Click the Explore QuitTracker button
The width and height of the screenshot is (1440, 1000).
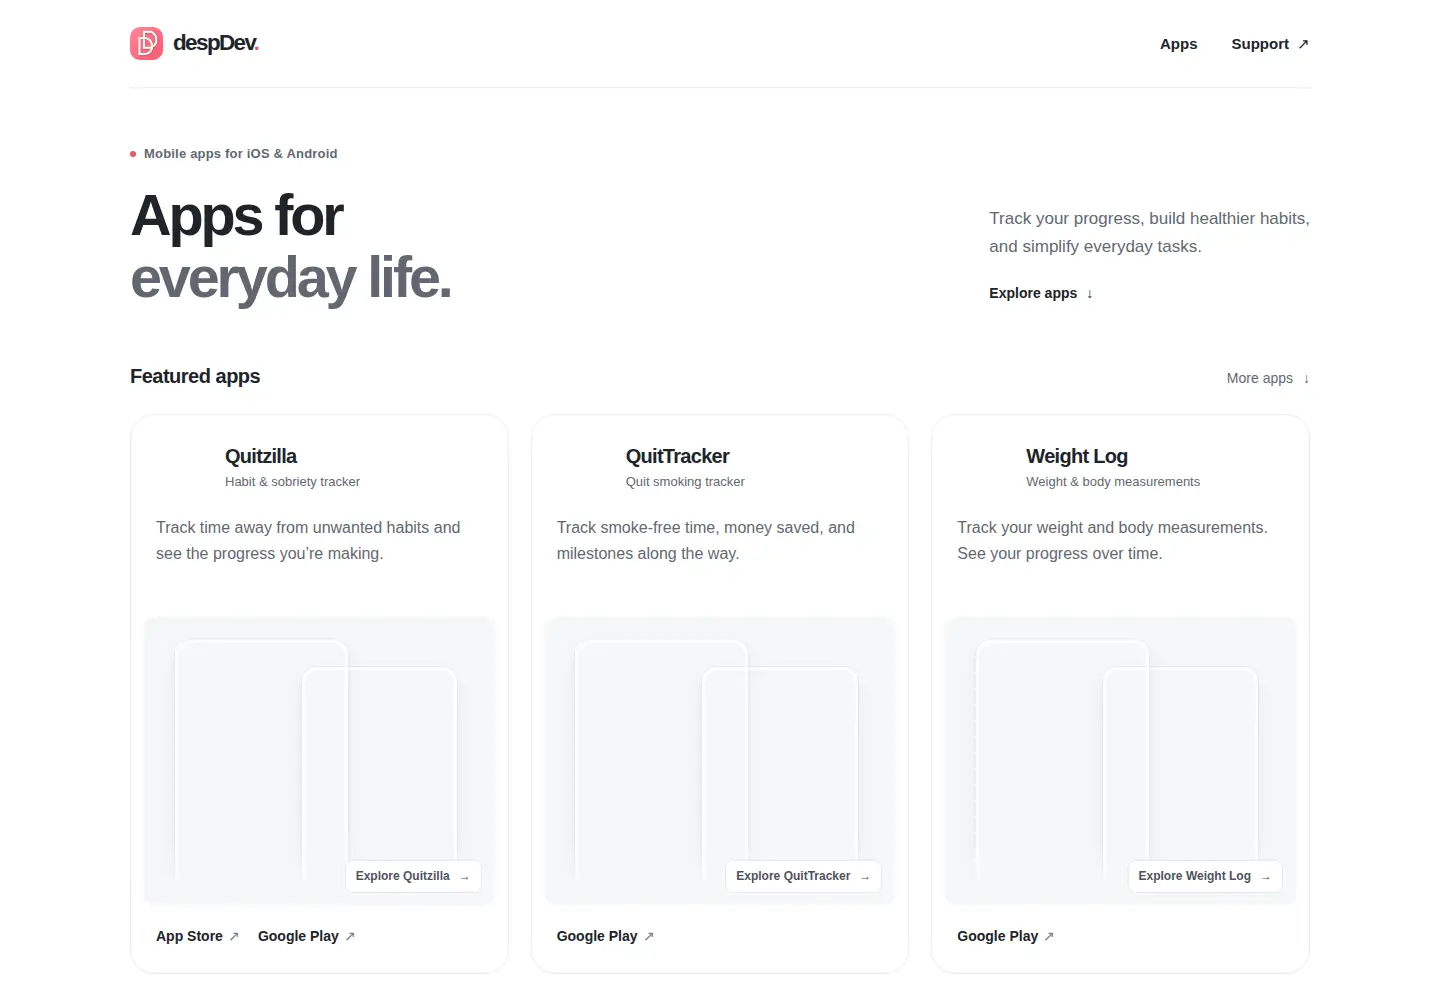point(803,876)
